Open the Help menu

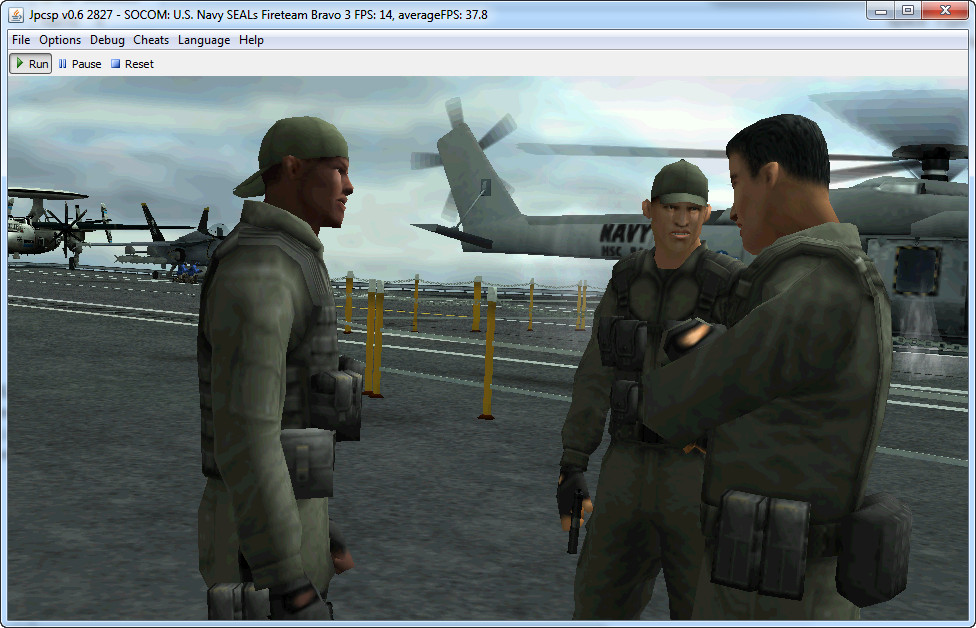[251, 40]
